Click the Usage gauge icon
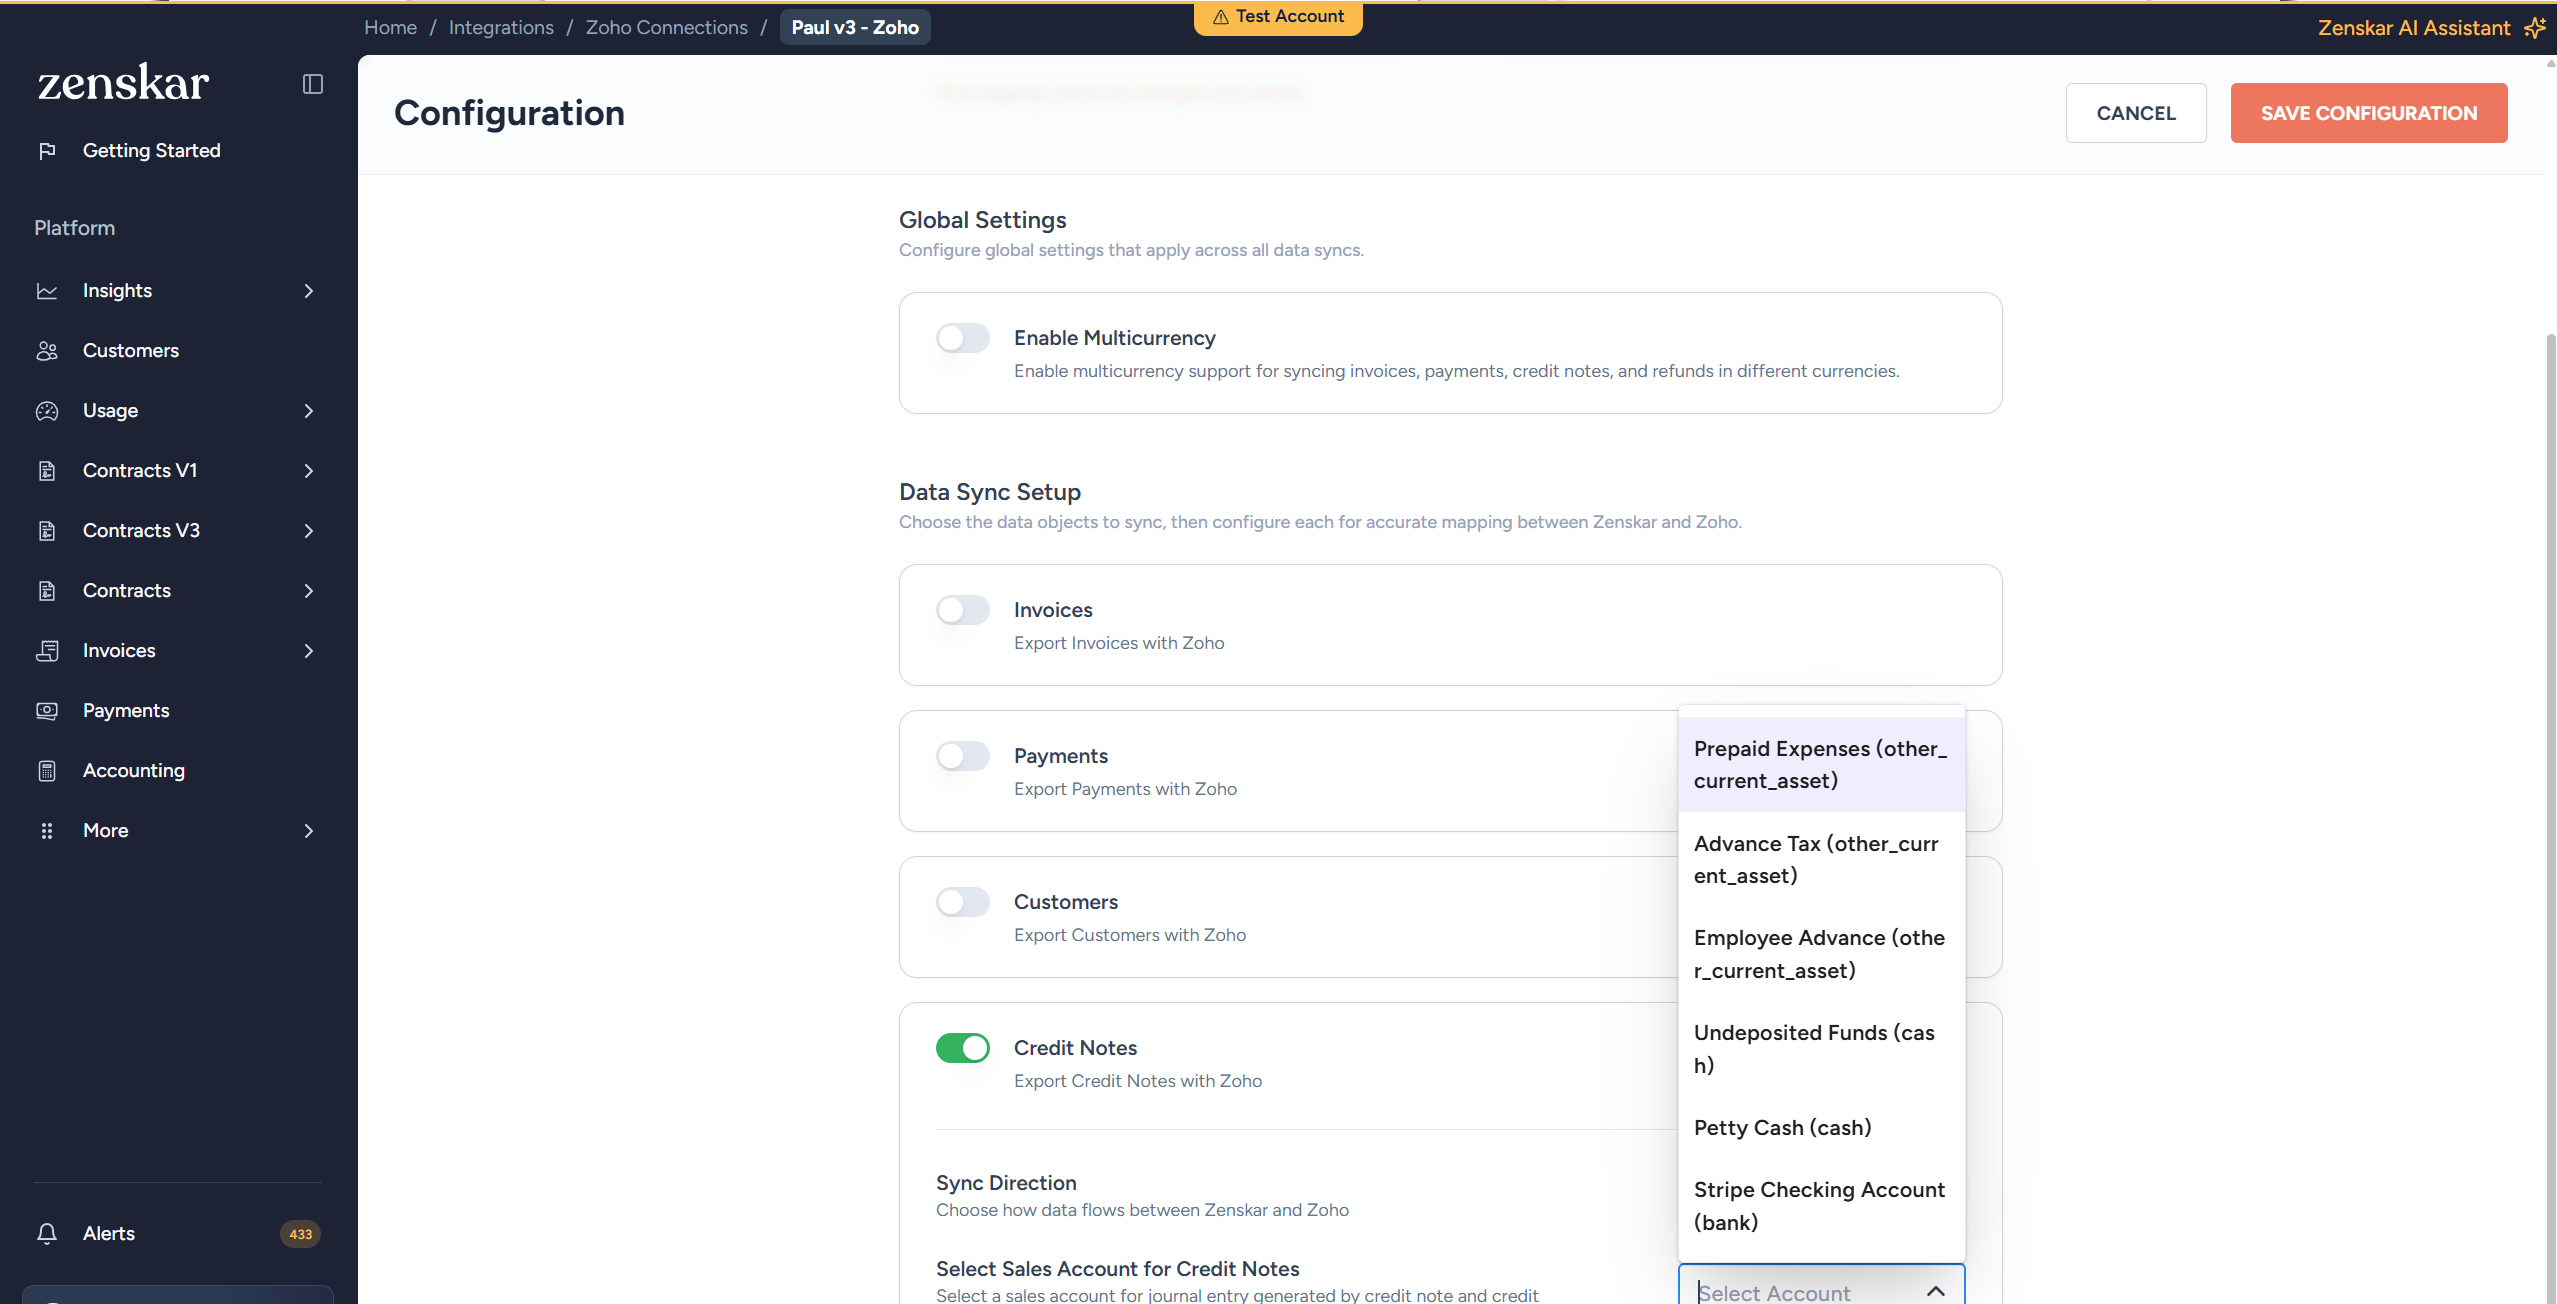Viewport: 2557px width, 1304px height. 47,411
